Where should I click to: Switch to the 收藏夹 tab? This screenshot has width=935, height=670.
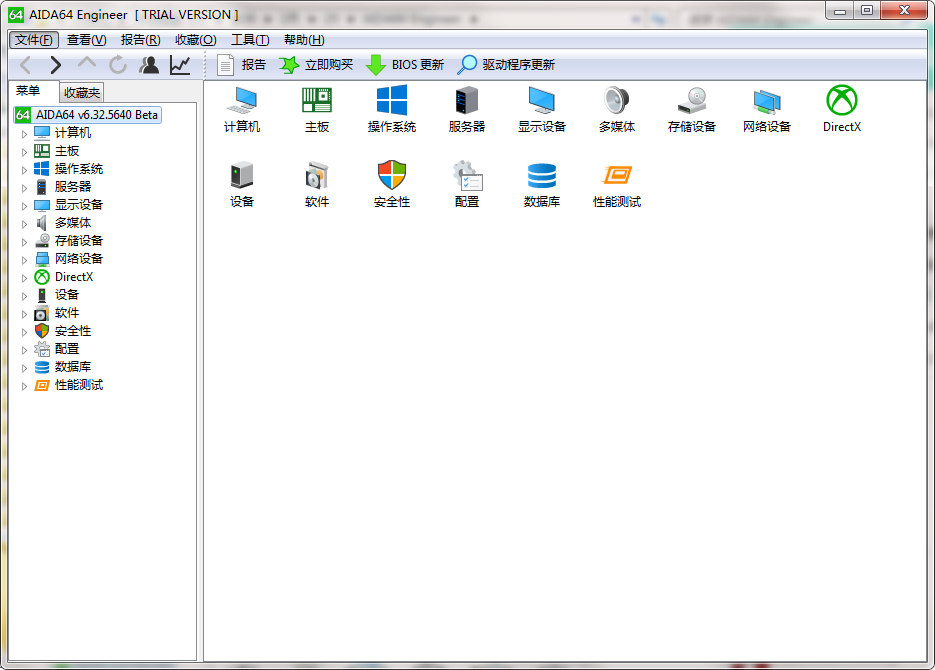tap(82, 92)
